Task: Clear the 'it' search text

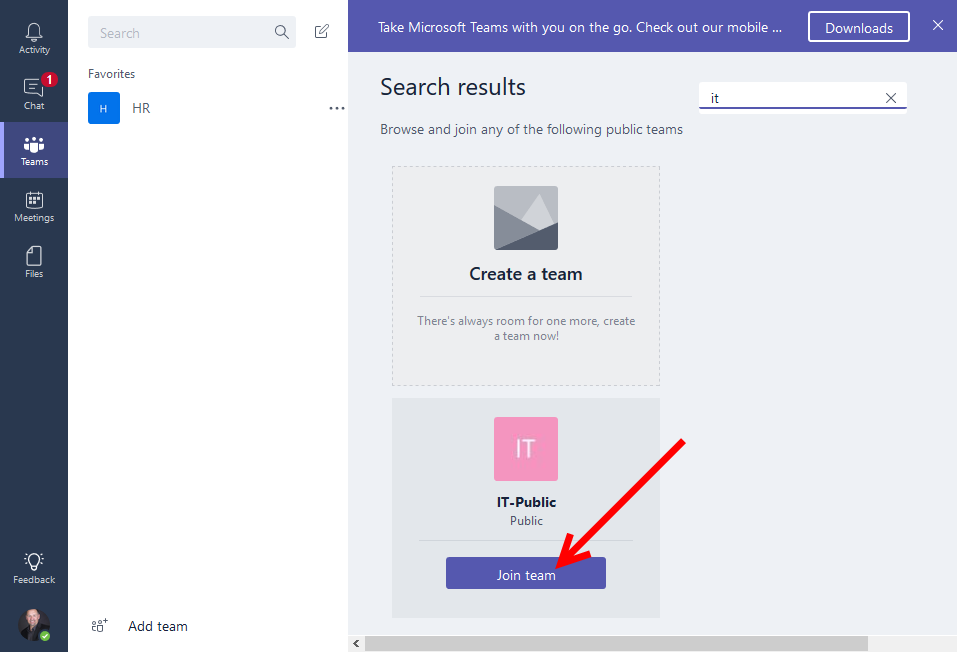Action: tap(891, 98)
